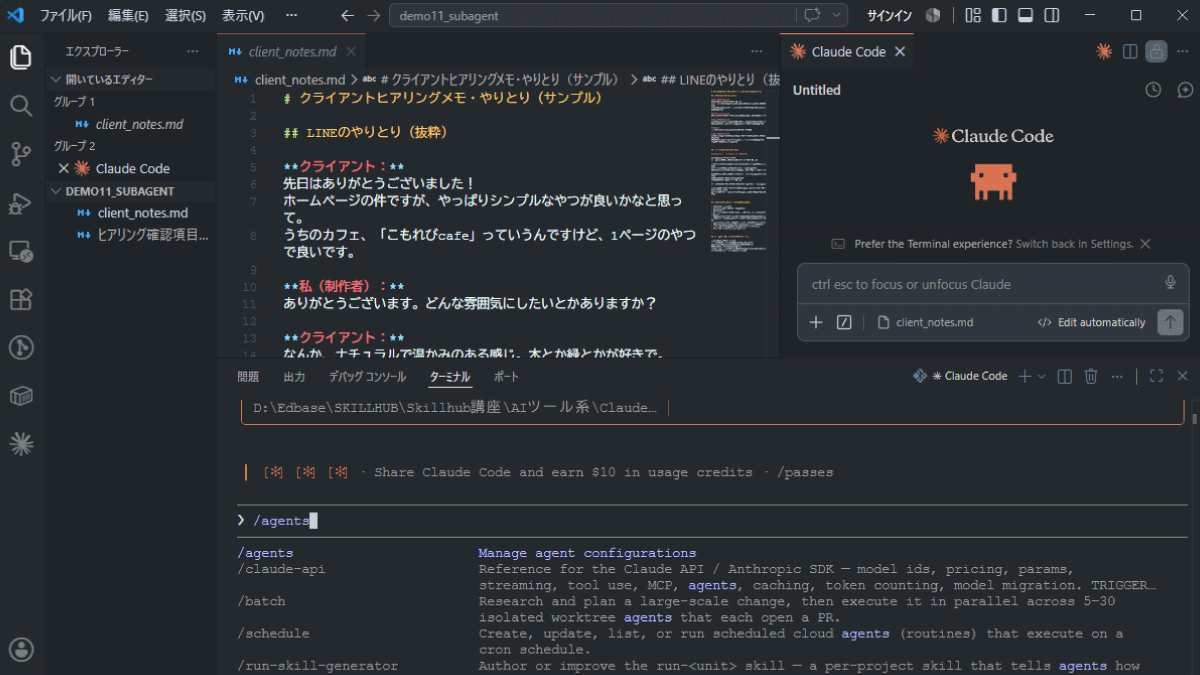This screenshot has height=675, width=1200.
Task: Open the 表示(V) menu
Action: point(243,15)
